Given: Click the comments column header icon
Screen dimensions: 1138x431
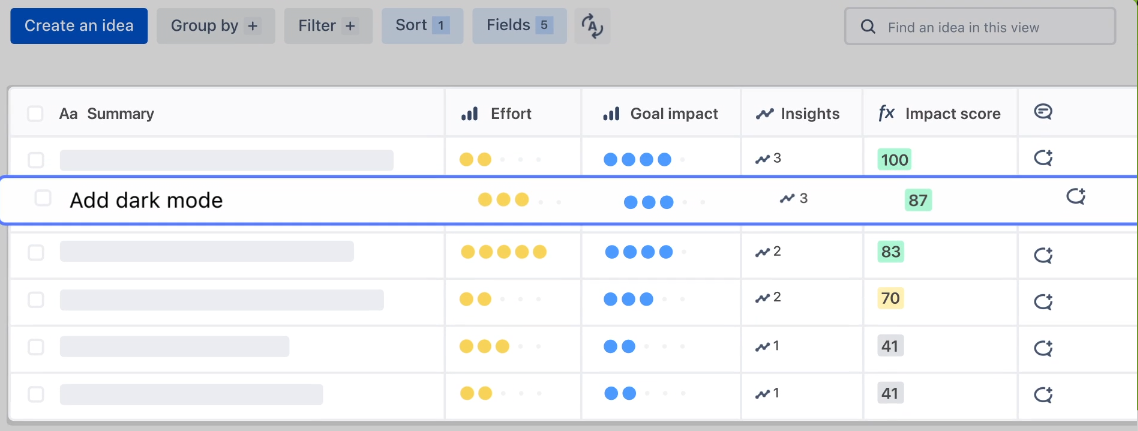Looking at the screenshot, I should tap(1043, 113).
